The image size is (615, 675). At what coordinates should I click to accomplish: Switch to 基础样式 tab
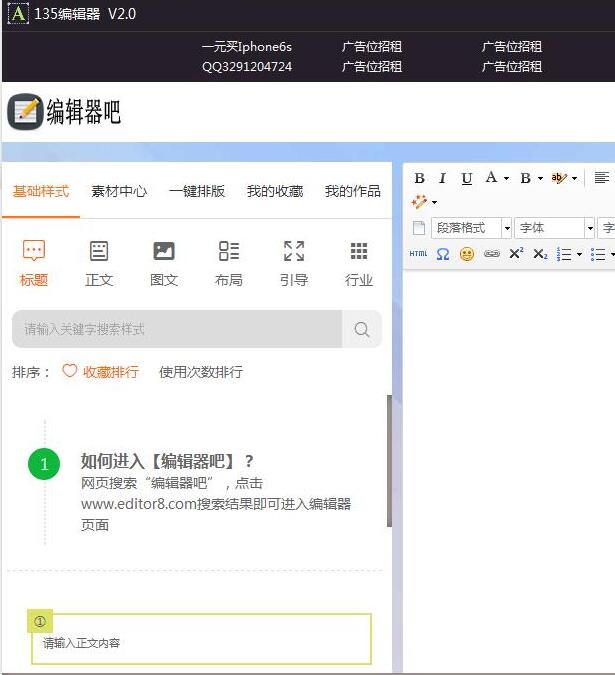pos(41,191)
